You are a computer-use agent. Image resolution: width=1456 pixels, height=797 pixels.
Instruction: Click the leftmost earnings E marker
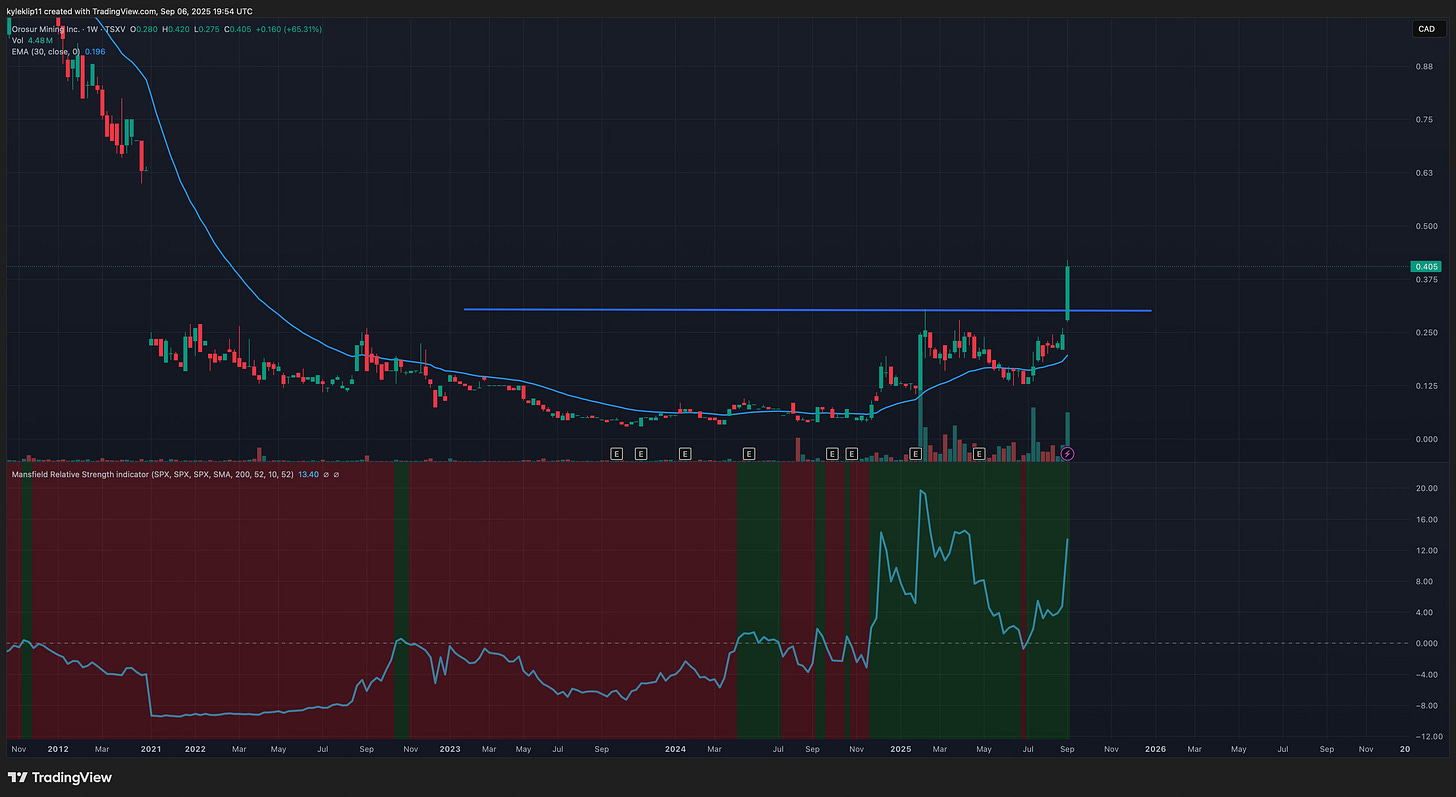(x=616, y=454)
